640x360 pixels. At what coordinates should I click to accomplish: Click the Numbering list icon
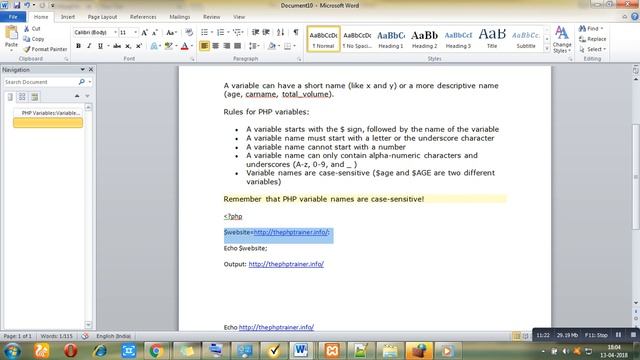click(x=220, y=33)
